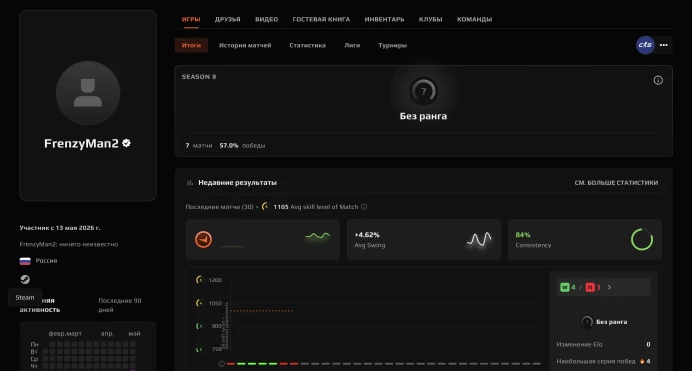Click the Steam tooltip label
This screenshot has width=692, height=371.
(25, 297)
